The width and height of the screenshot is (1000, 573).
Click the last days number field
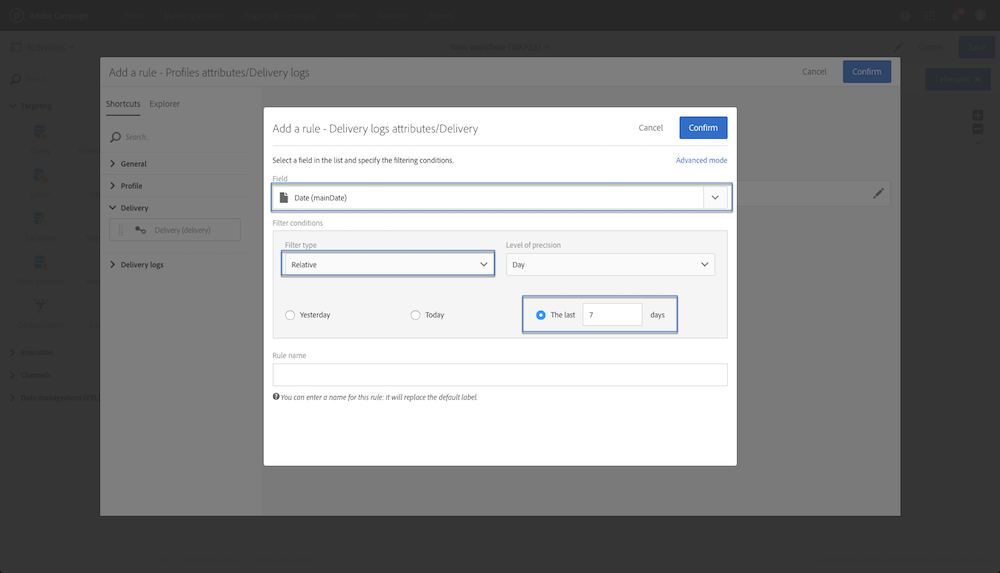[x=612, y=315]
